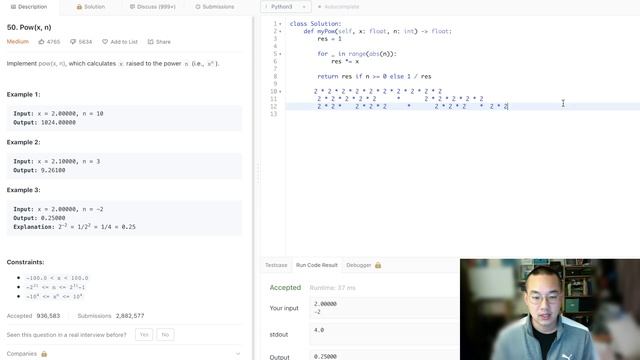Toggle the Autocomplete option
The height and width of the screenshot is (360, 640).
tap(338, 7)
